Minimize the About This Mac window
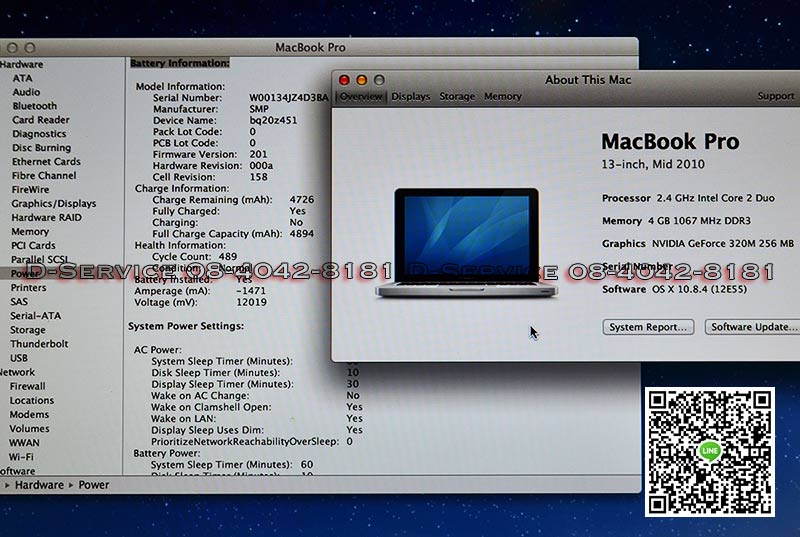 [361, 80]
